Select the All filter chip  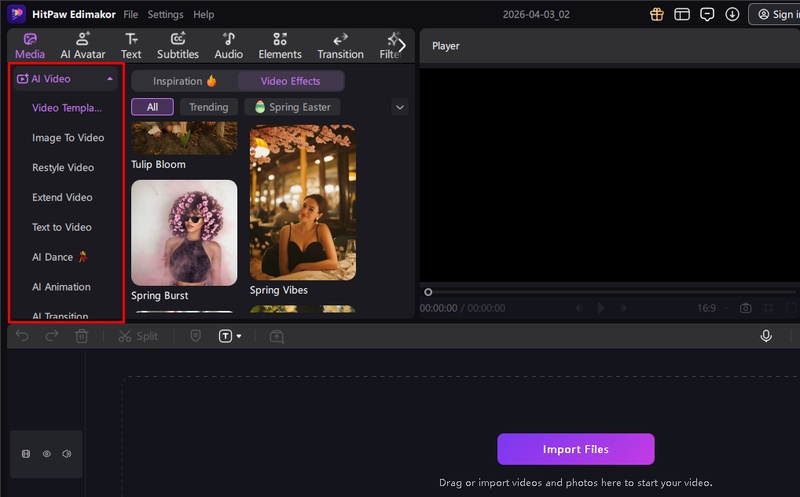click(152, 107)
